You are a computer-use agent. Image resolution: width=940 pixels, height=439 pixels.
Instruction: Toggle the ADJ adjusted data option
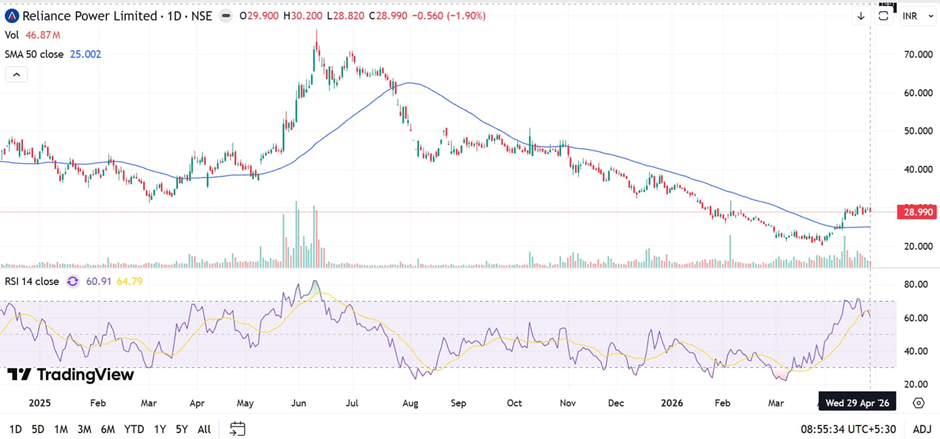click(922, 429)
